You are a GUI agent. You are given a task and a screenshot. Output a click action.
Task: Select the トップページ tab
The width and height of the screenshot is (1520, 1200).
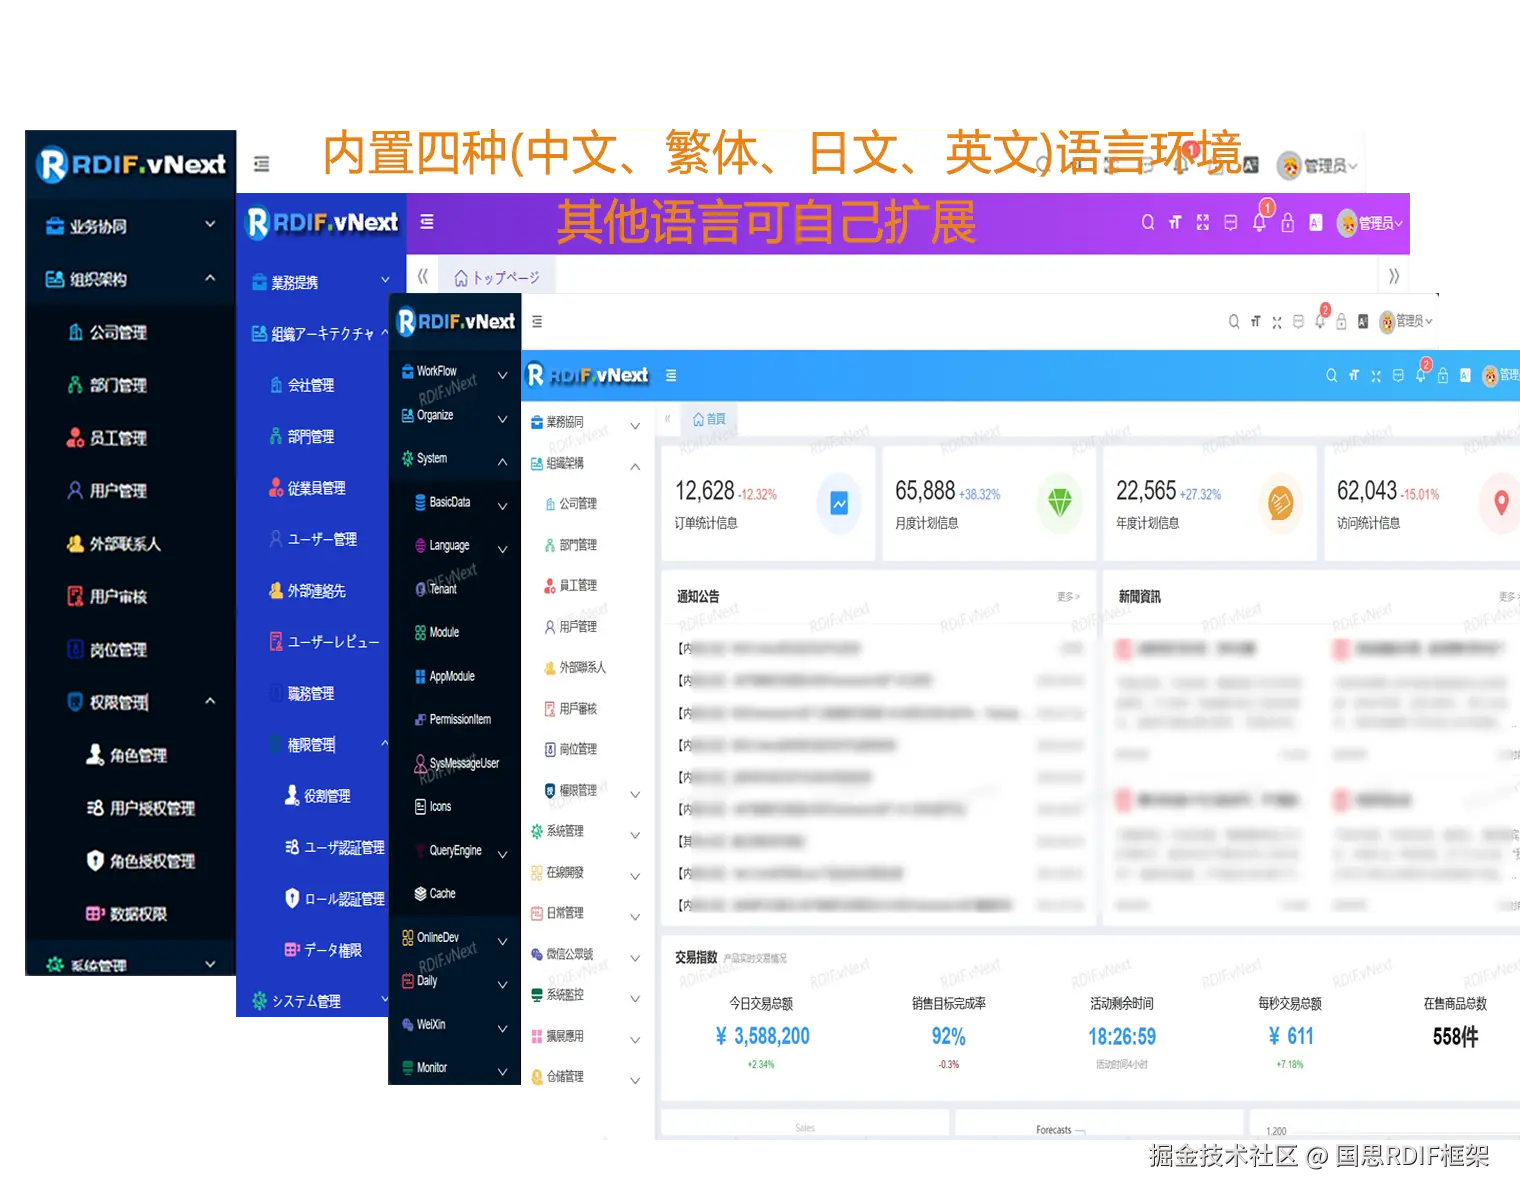(x=497, y=277)
